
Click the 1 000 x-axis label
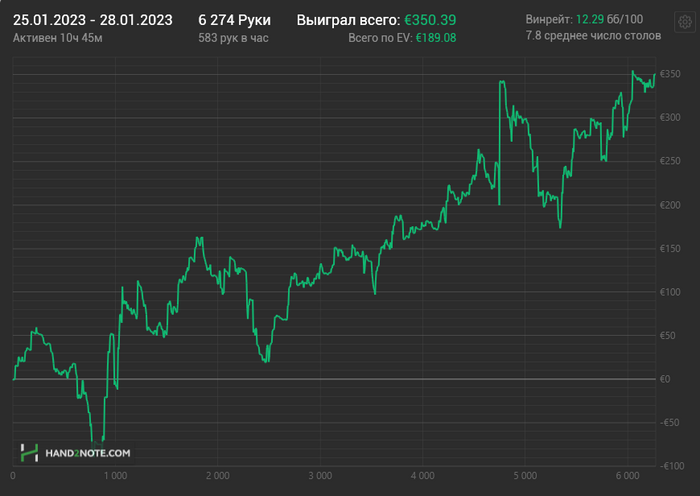pyautogui.click(x=115, y=476)
